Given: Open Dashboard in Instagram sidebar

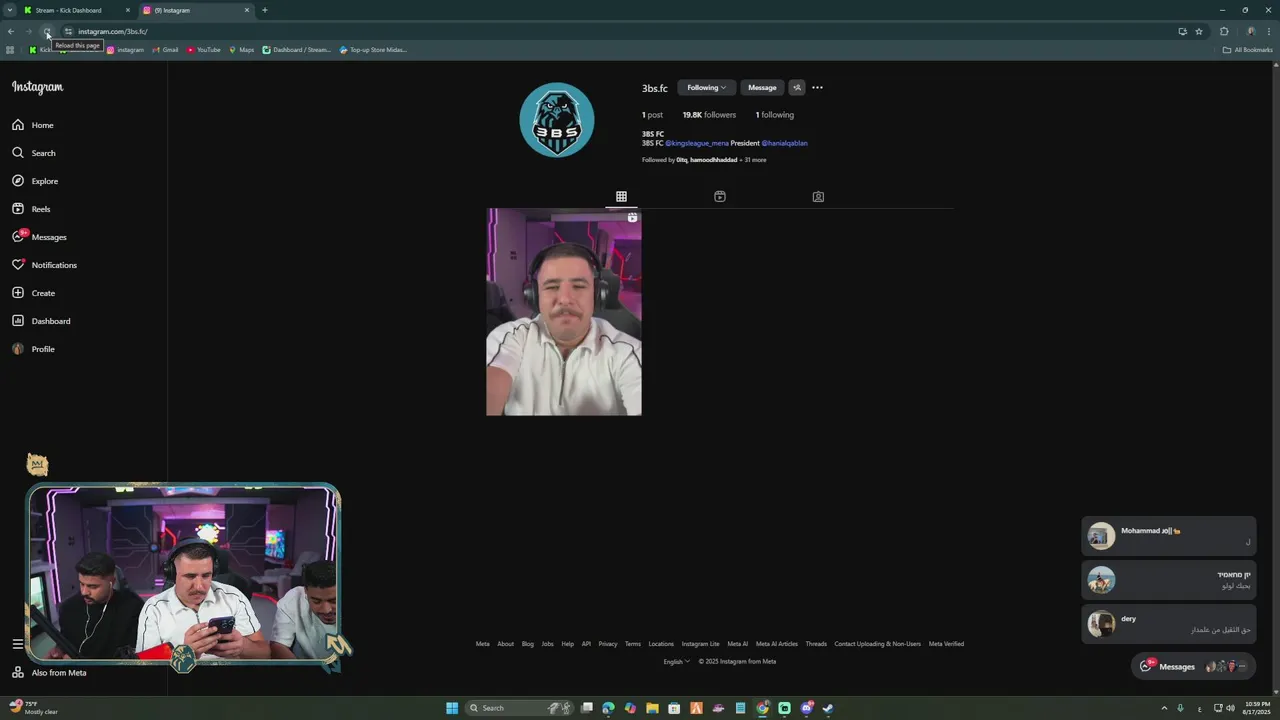Looking at the screenshot, I should coord(41,321).
